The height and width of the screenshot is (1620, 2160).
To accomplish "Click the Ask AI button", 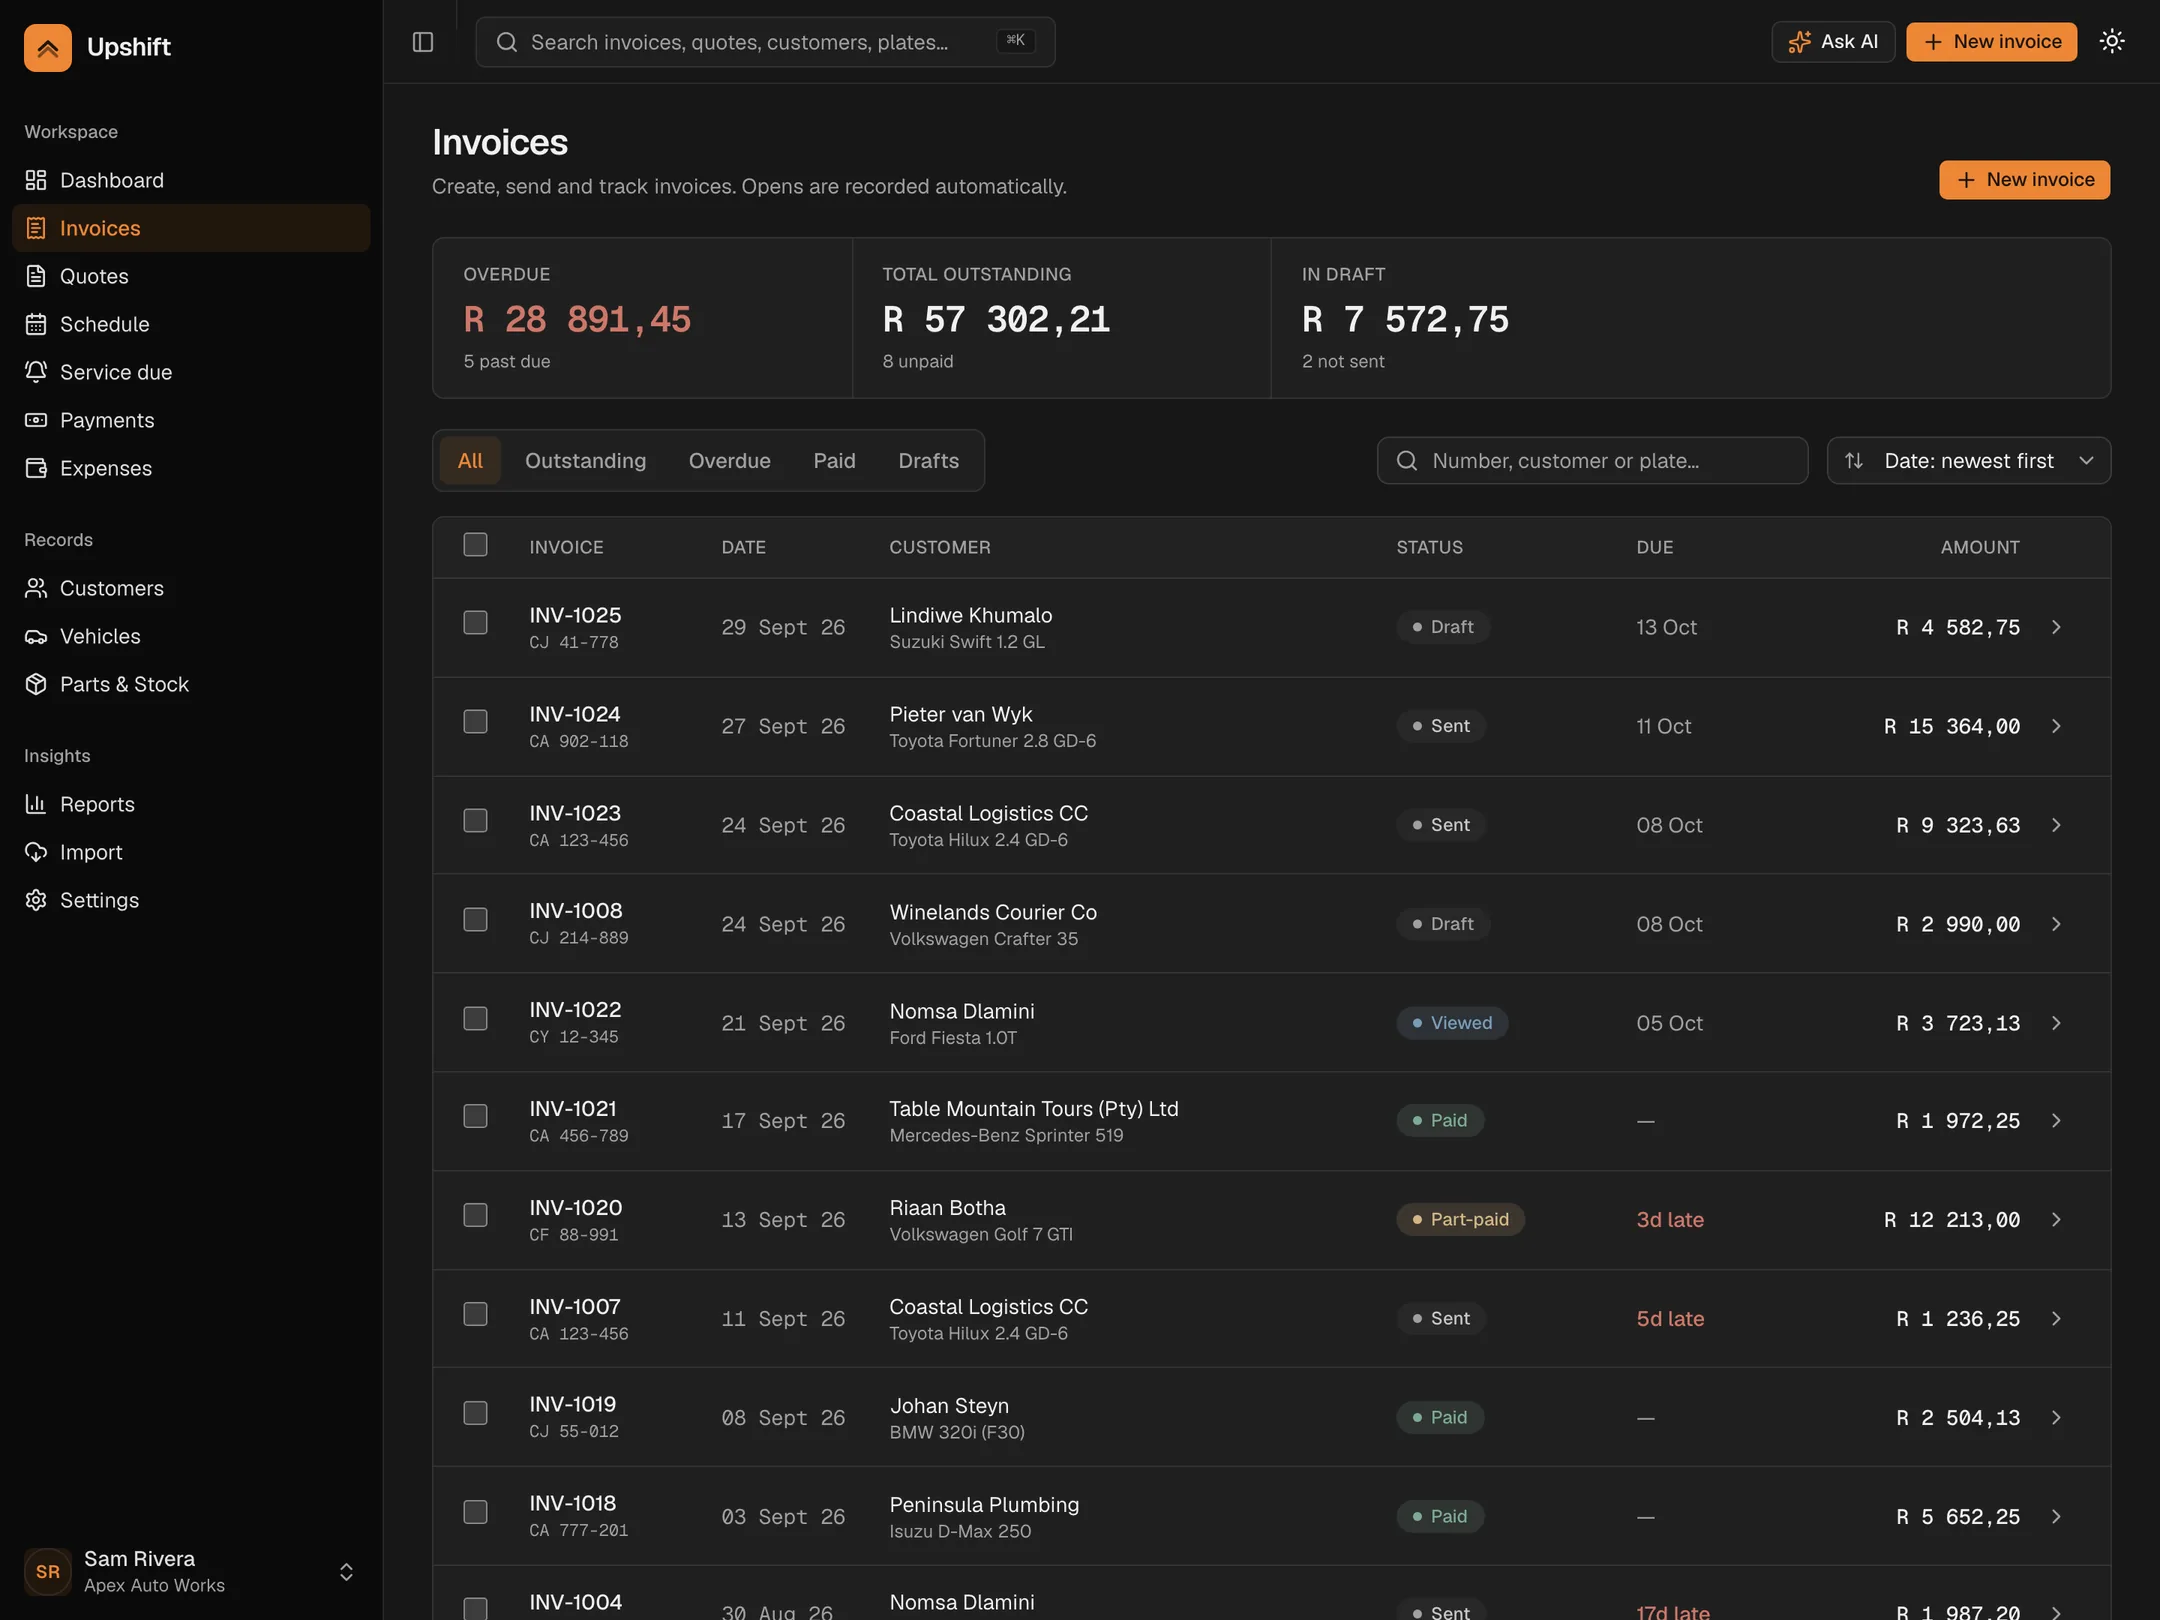I will (1833, 42).
